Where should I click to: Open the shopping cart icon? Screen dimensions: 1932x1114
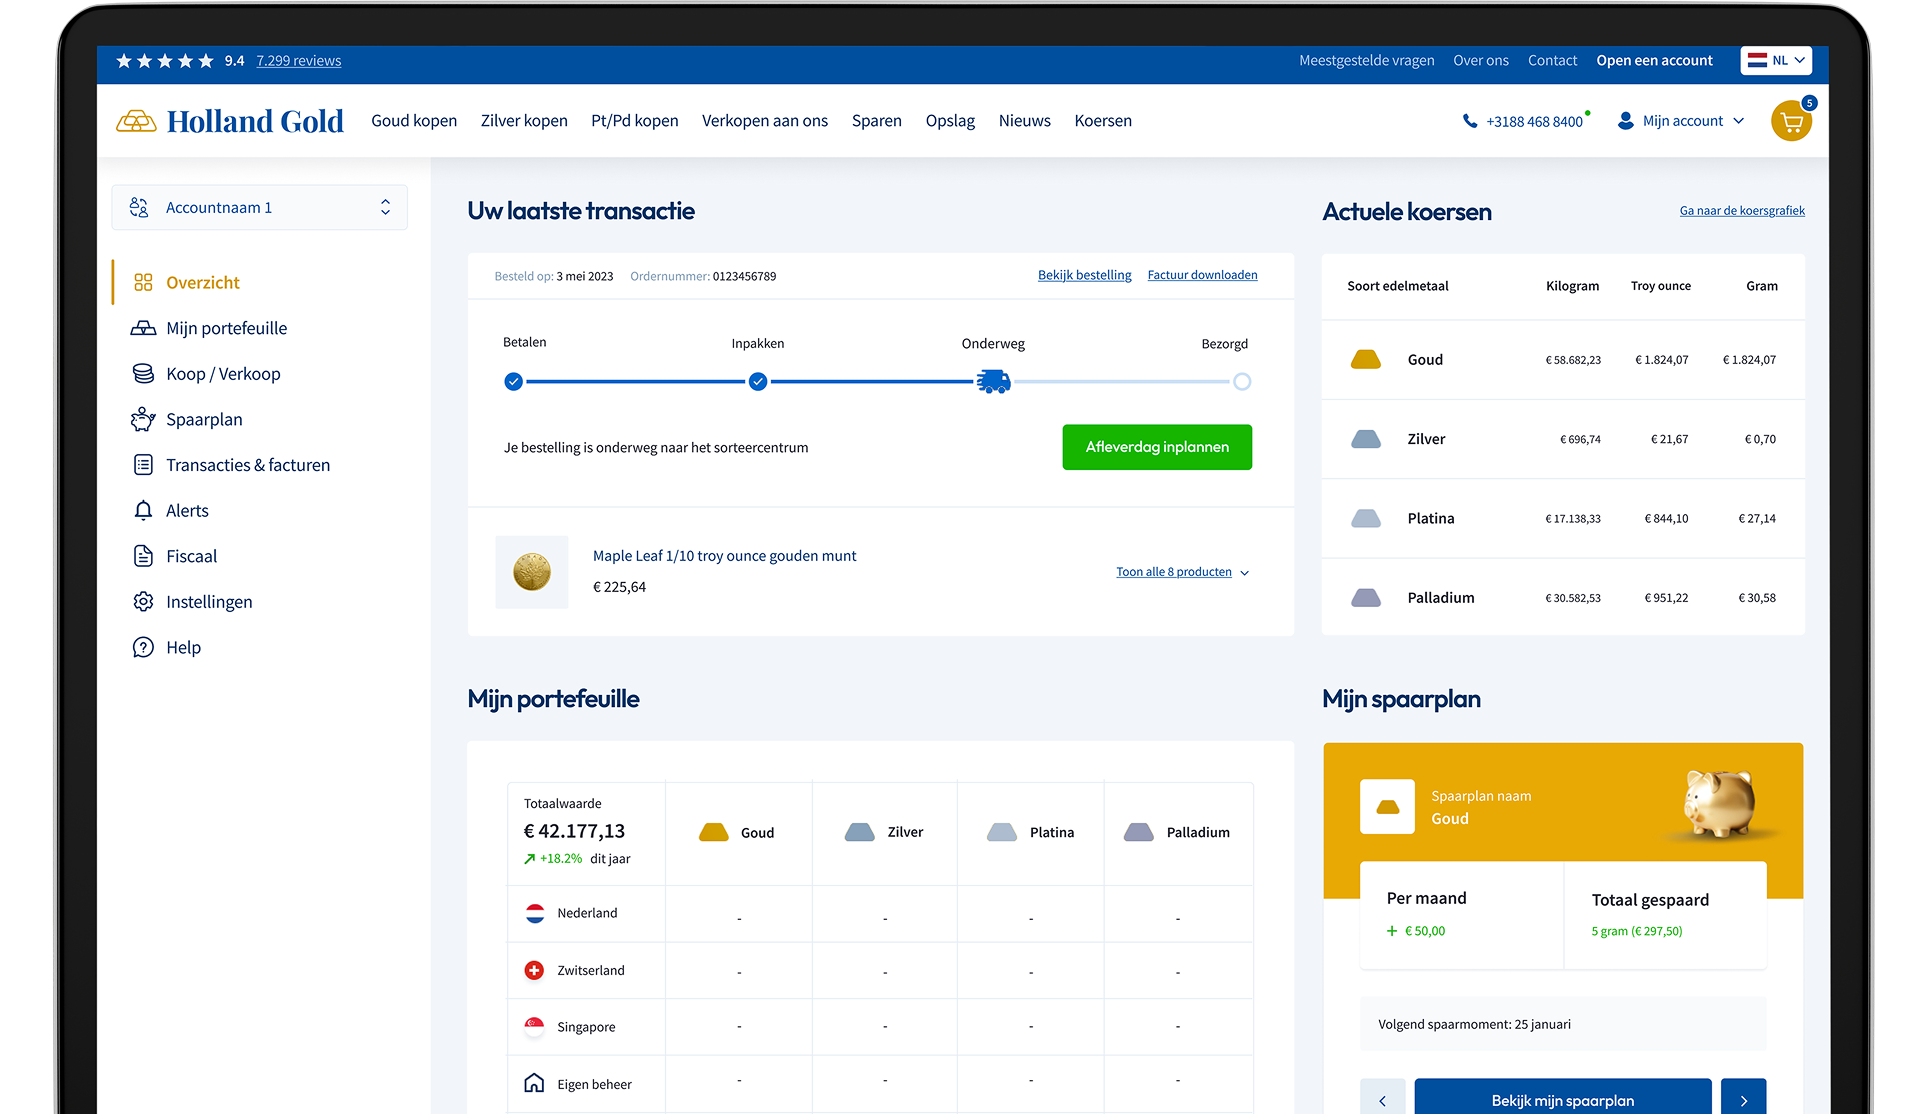point(1790,122)
